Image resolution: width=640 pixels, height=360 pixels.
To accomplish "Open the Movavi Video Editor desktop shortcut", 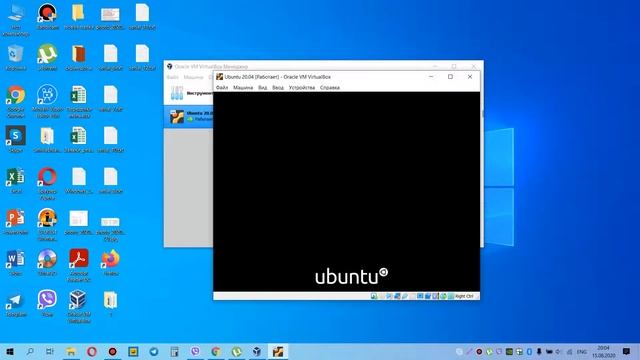I will 47,101.
